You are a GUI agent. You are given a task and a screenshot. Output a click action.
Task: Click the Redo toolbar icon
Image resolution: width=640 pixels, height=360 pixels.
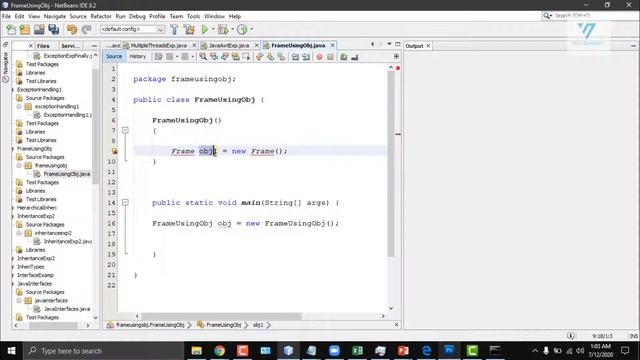tap(86, 29)
